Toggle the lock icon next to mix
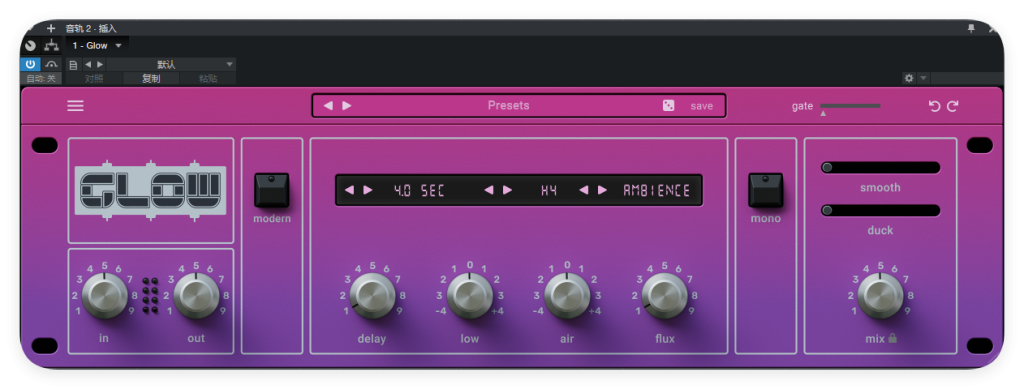 pyautogui.click(x=893, y=339)
